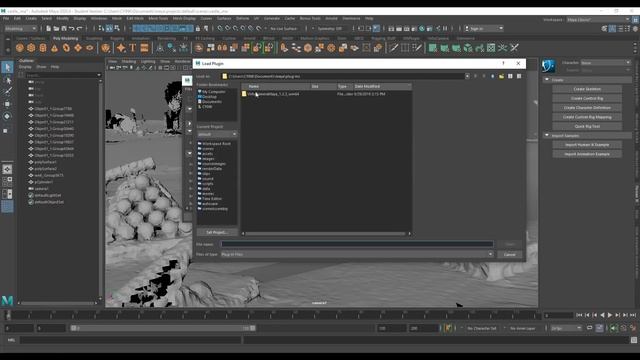Viewport: 640px width, 360px height.
Task: Click the Target Weld shelf icon at the end
Action: (514, 48)
